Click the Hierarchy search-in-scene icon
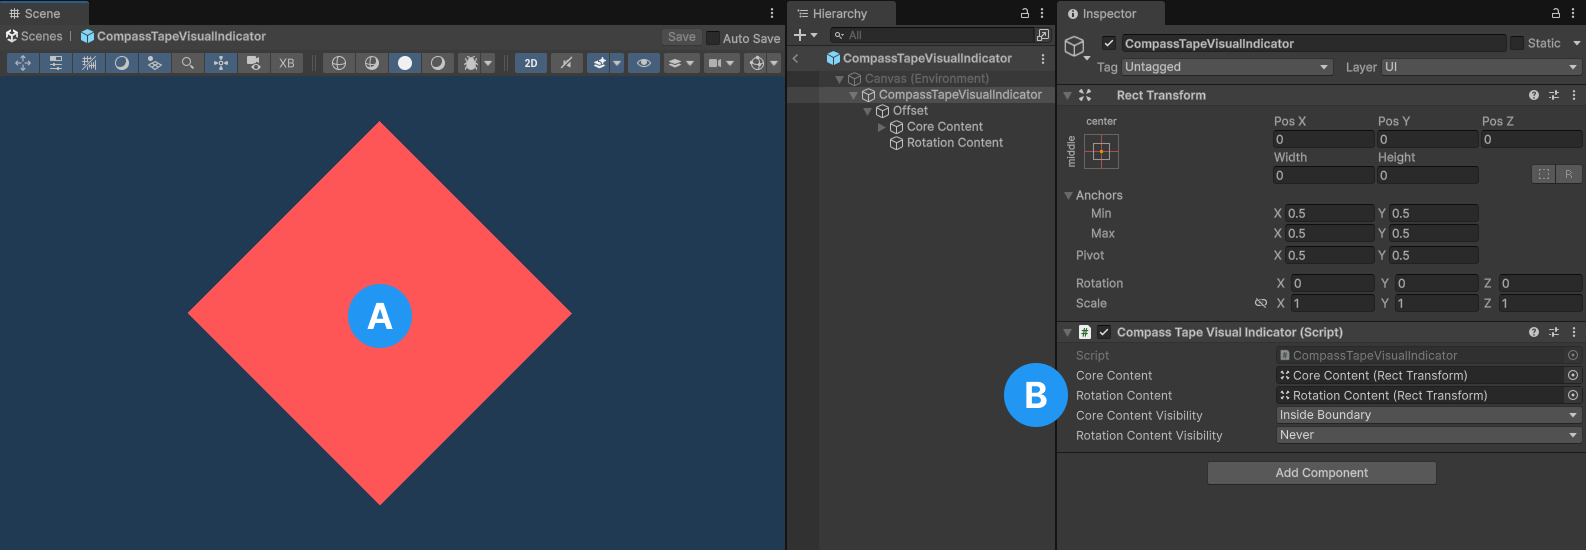Image resolution: width=1586 pixels, height=550 pixels. coord(1043,35)
